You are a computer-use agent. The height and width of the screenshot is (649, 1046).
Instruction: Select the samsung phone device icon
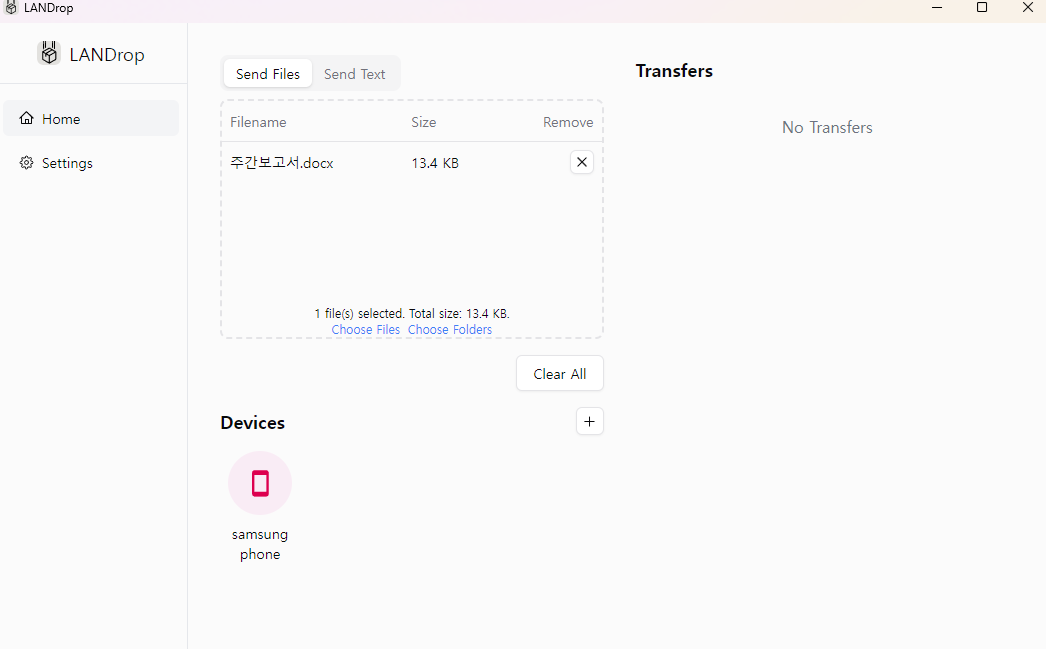[x=260, y=483]
